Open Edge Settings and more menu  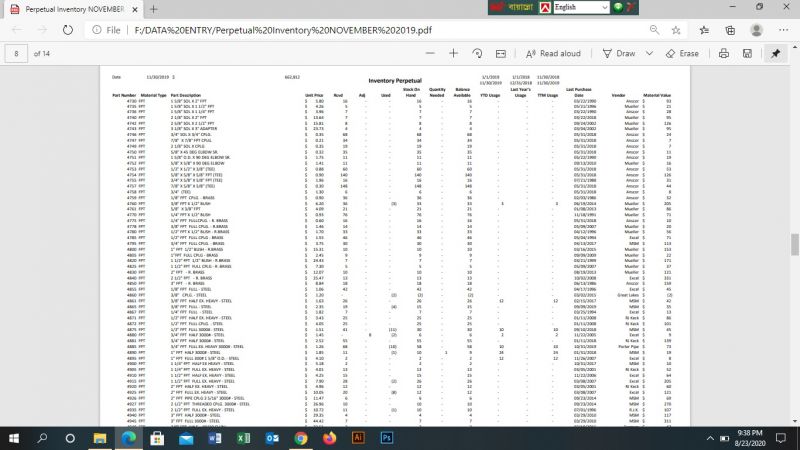tap(782, 31)
